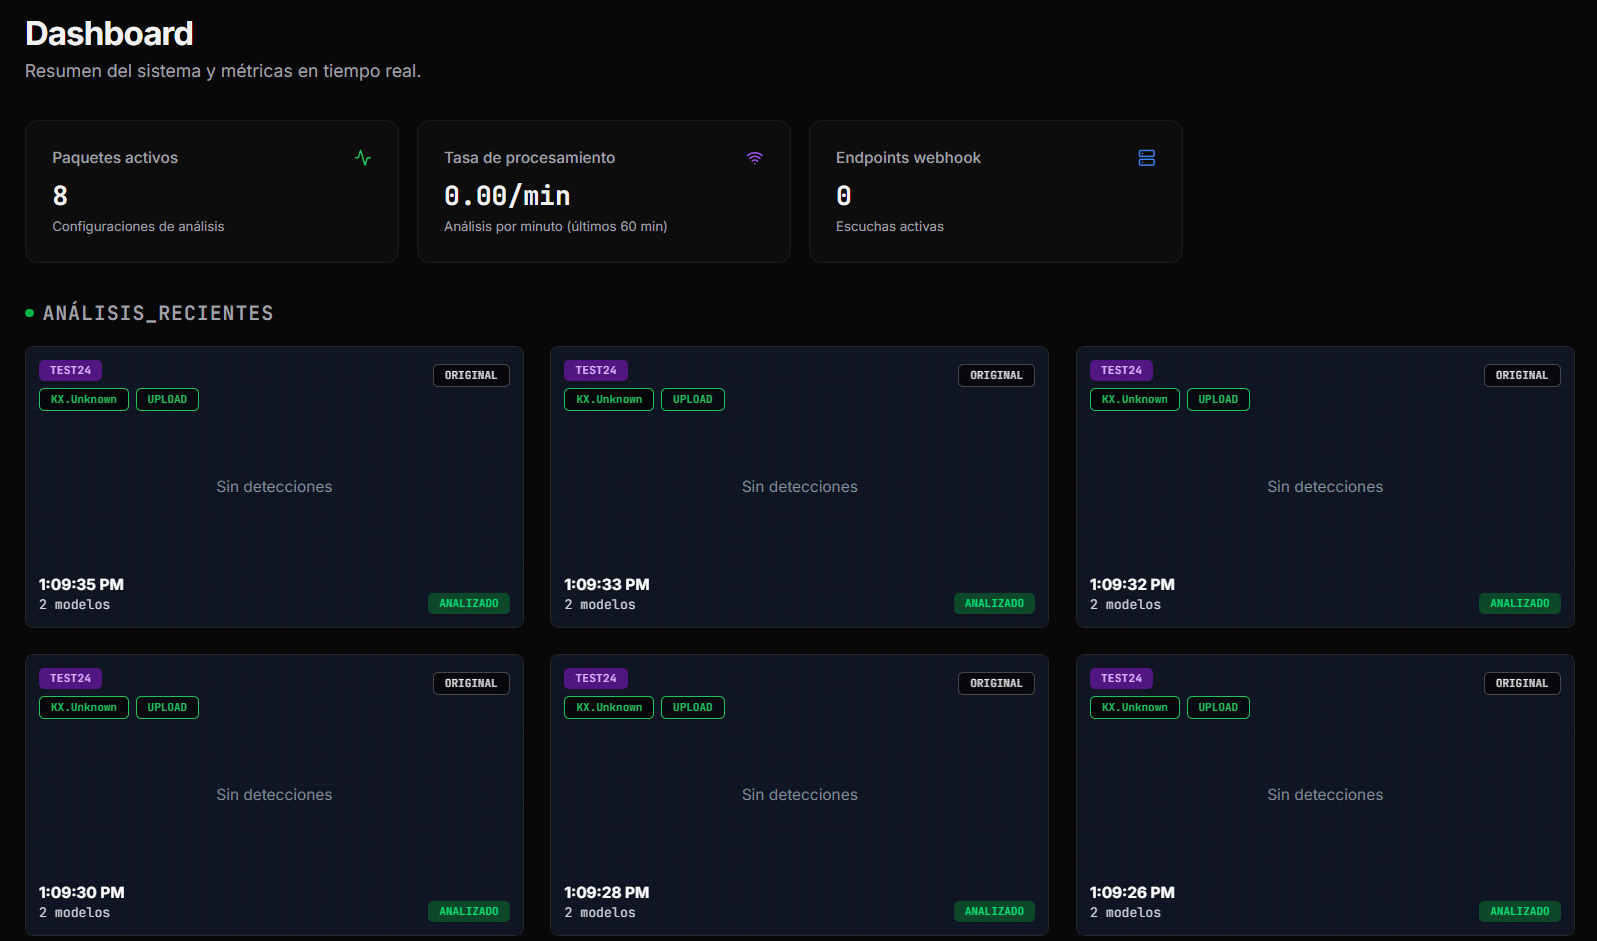The height and width of the screenshot is (941, 1597).
Task: Click the "Dashboard" page heading
Action: [109, 34]
